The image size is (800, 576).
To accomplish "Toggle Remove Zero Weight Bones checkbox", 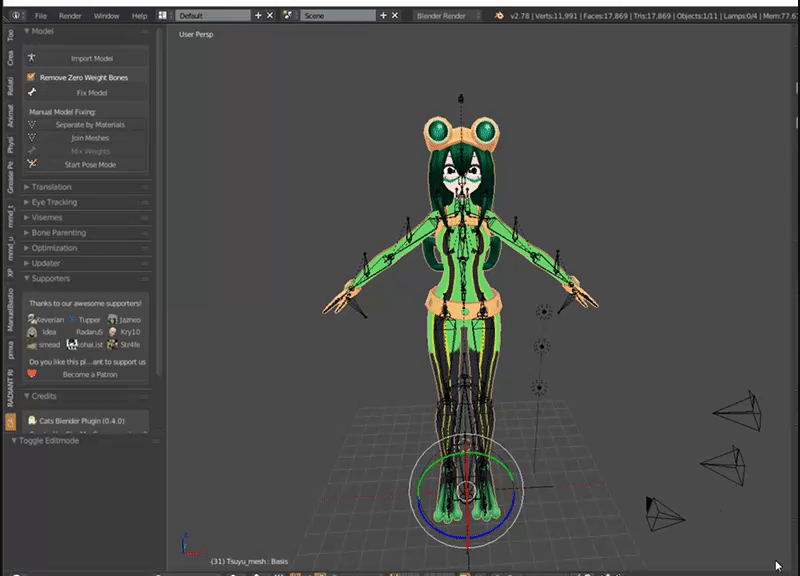I will click(31, 77).
